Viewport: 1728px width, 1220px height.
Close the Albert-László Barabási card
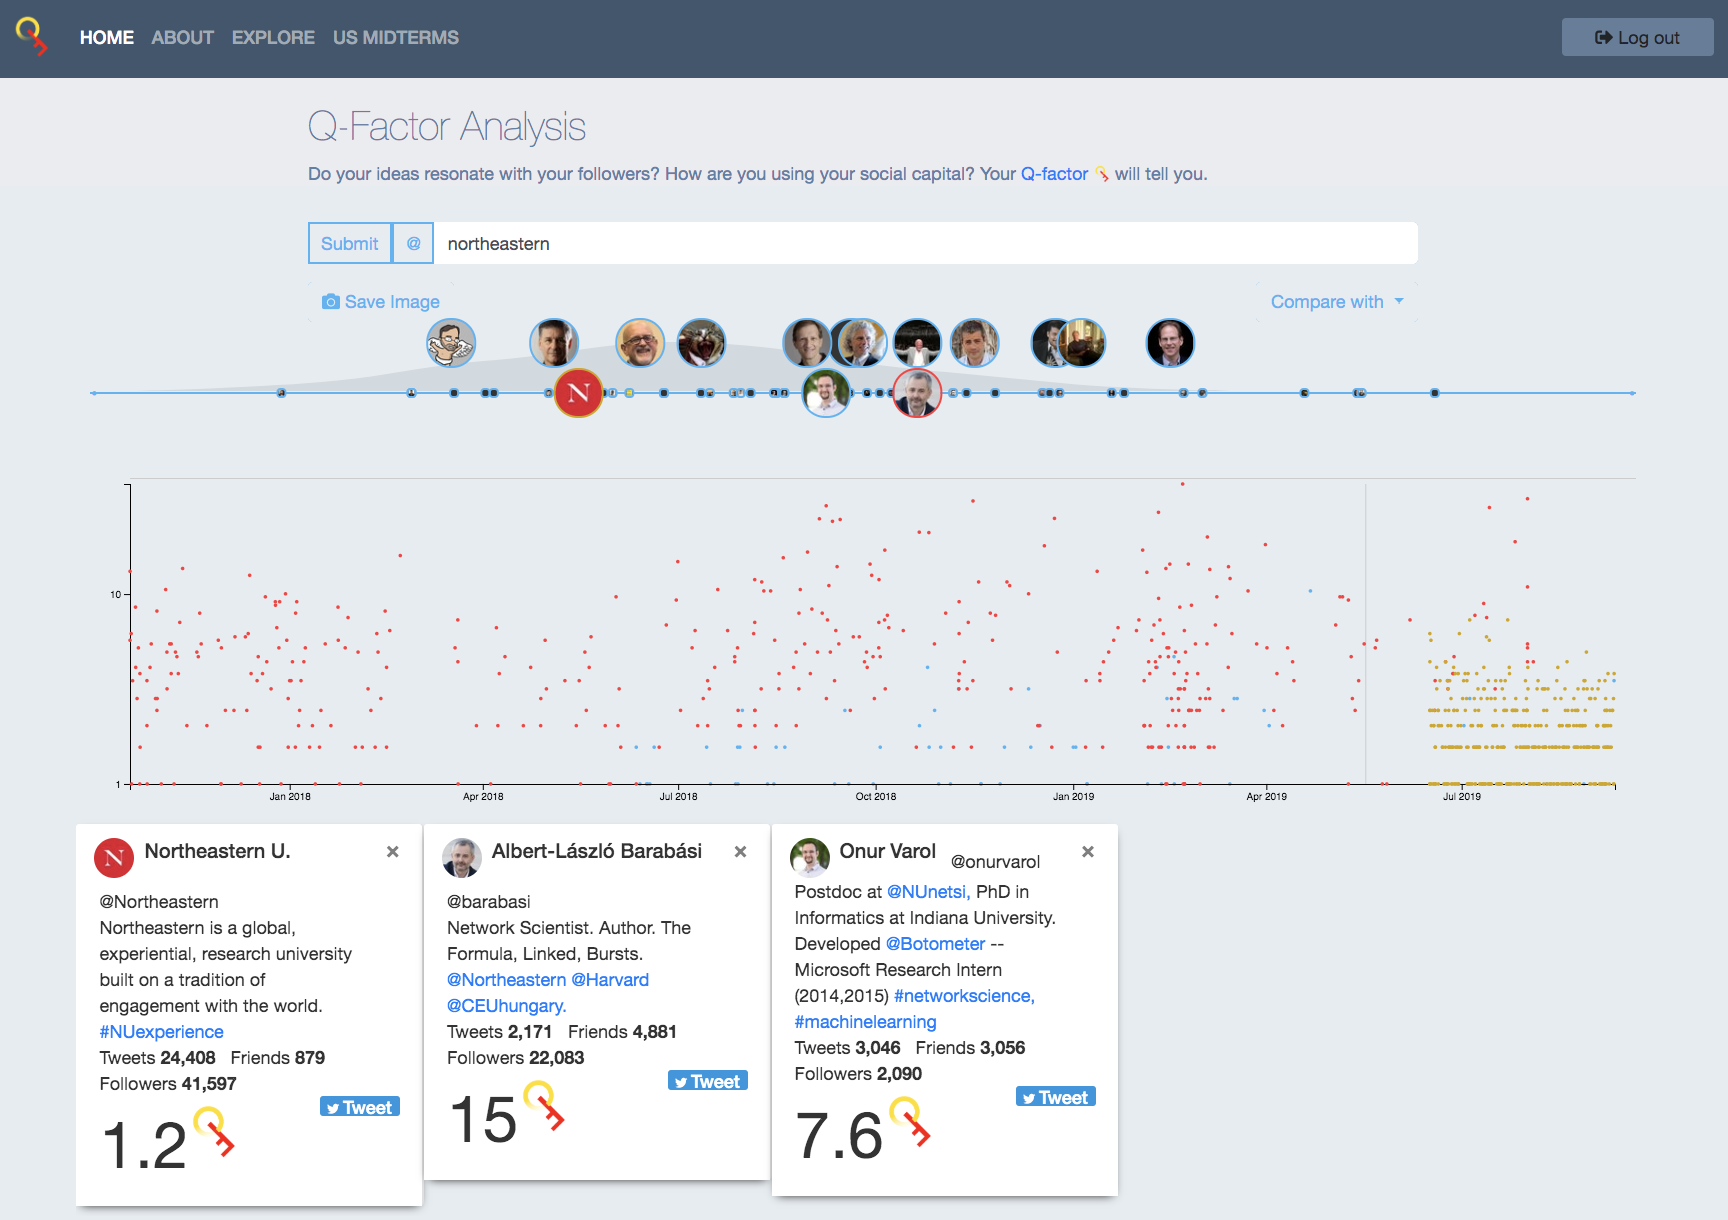[x=741, y=851]
